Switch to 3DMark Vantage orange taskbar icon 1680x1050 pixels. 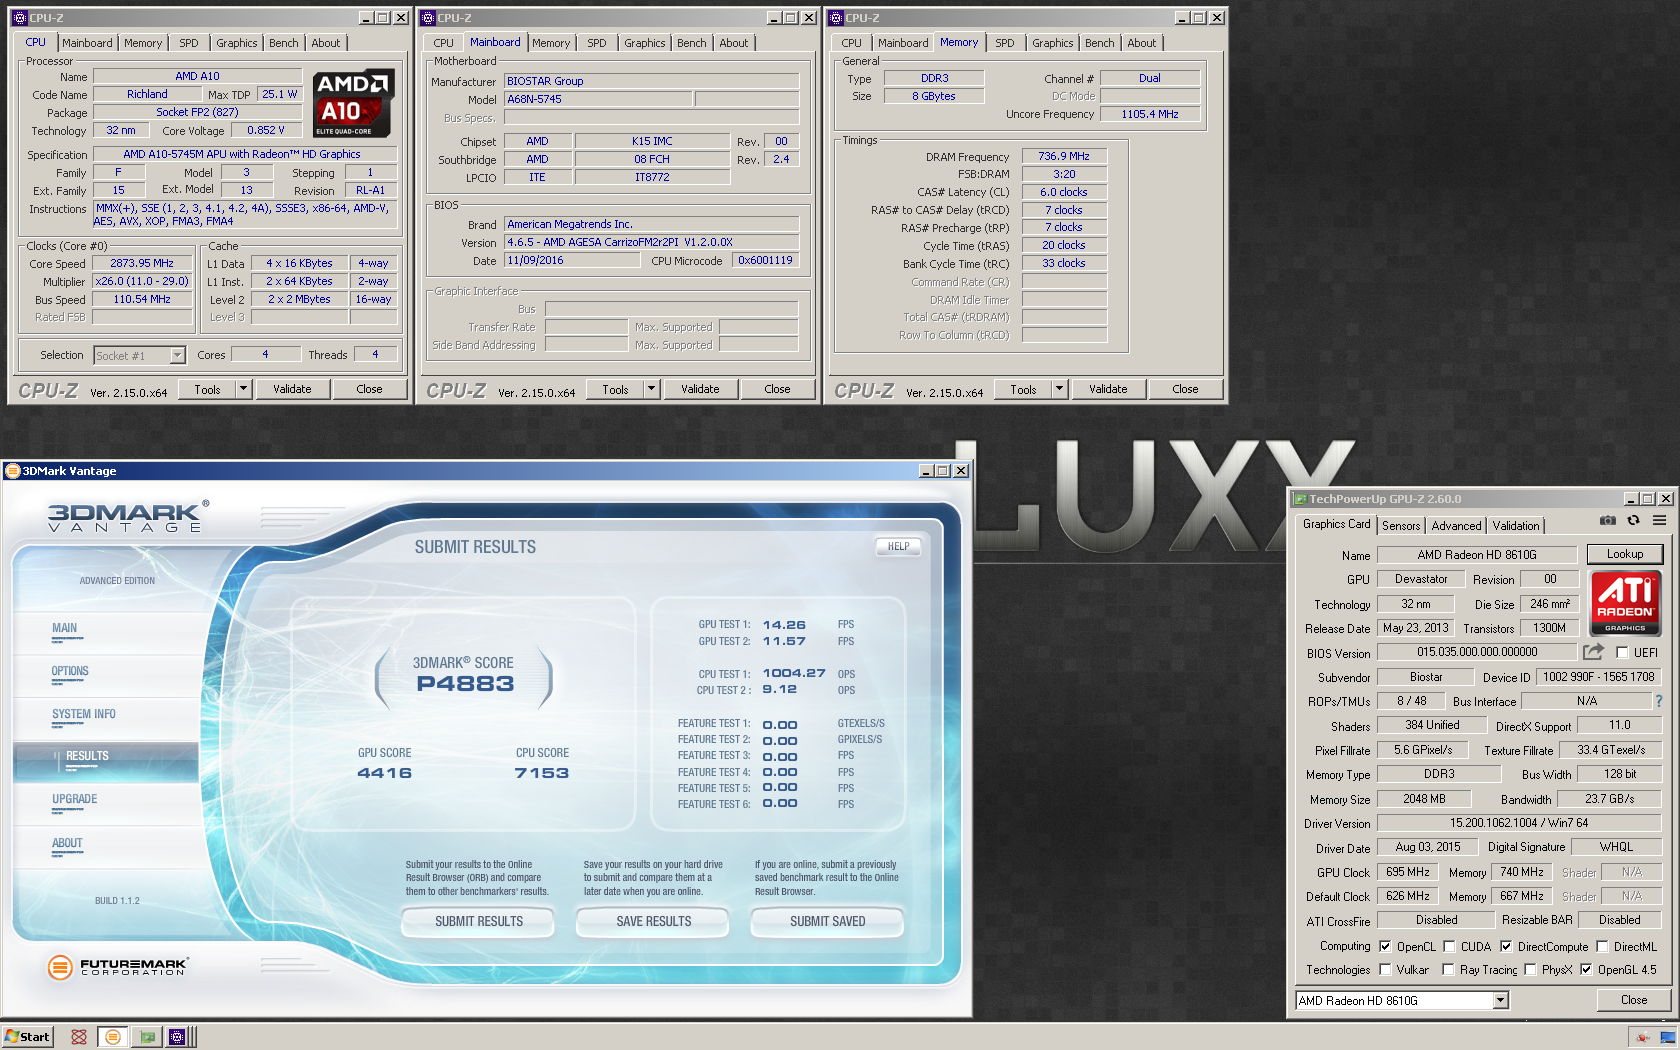click(x=113, y=1037)
